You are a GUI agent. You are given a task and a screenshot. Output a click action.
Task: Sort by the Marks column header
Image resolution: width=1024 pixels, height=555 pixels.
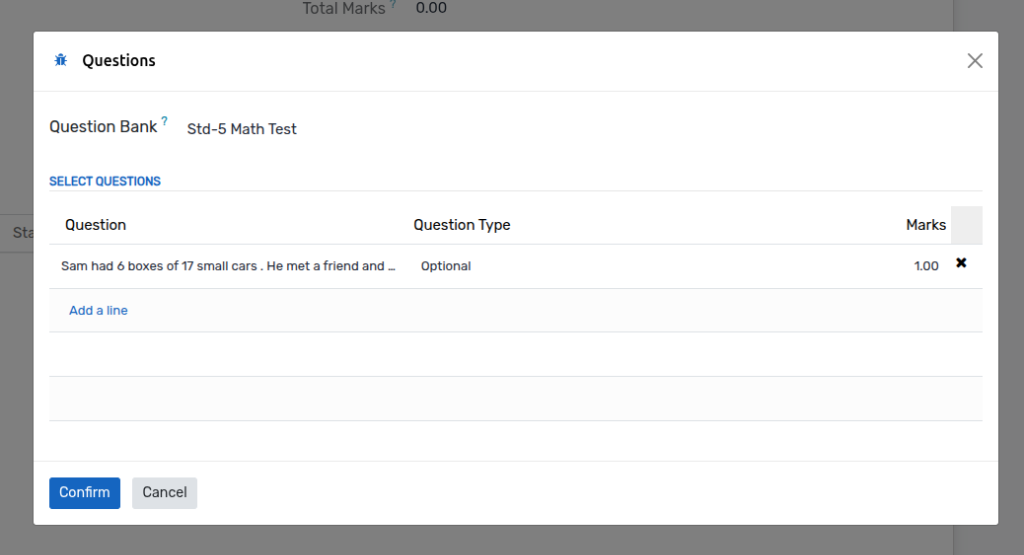pos(925,225)
